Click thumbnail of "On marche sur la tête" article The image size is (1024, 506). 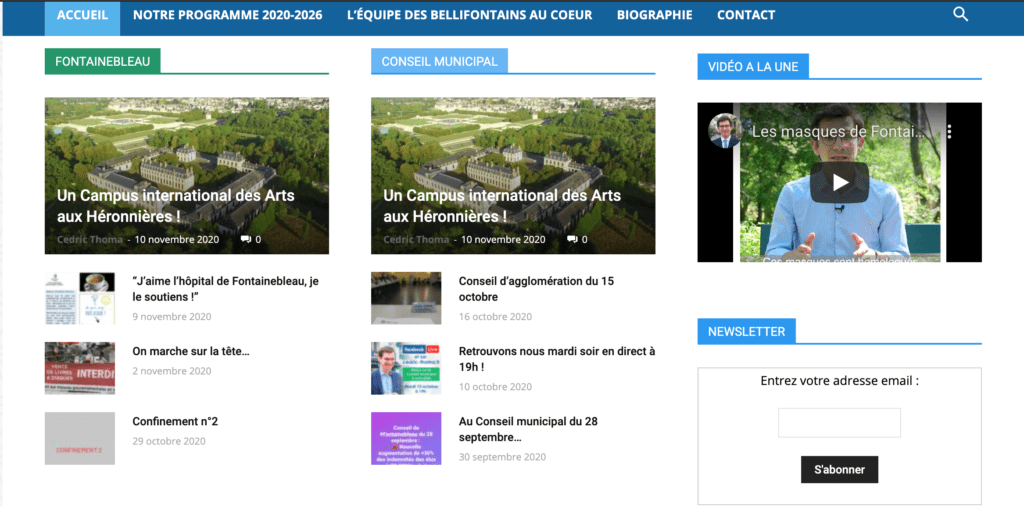pos(80,368)
